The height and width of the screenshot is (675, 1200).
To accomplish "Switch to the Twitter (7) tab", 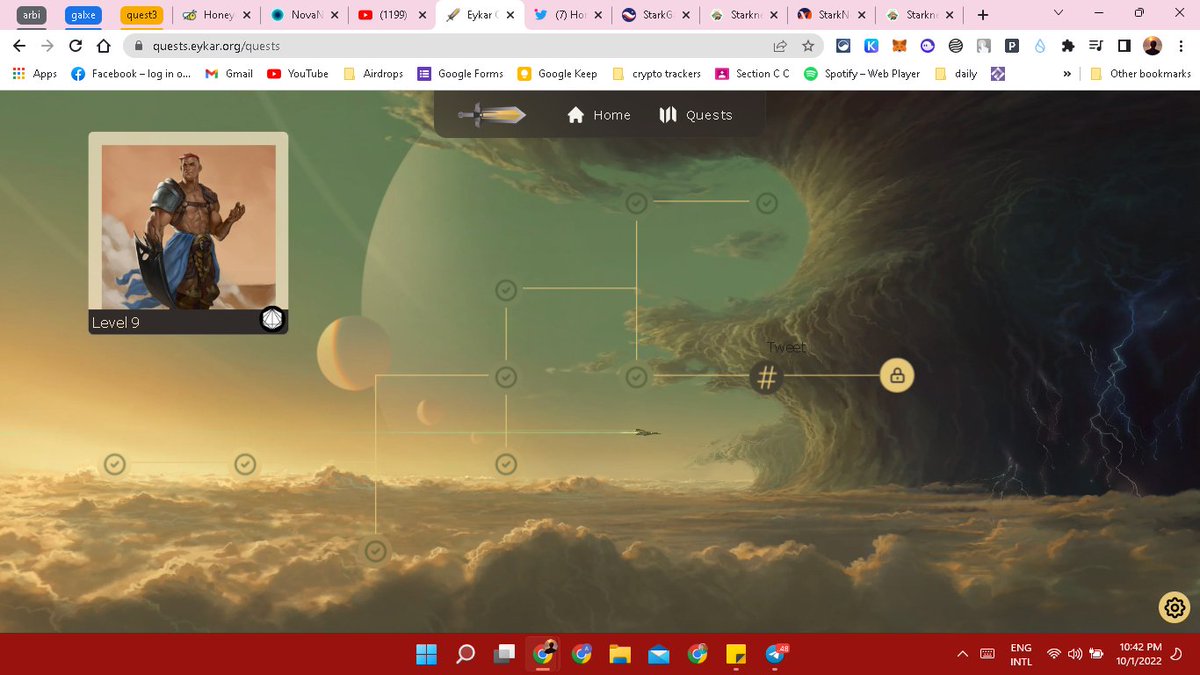I will click(x=568, y=15).
